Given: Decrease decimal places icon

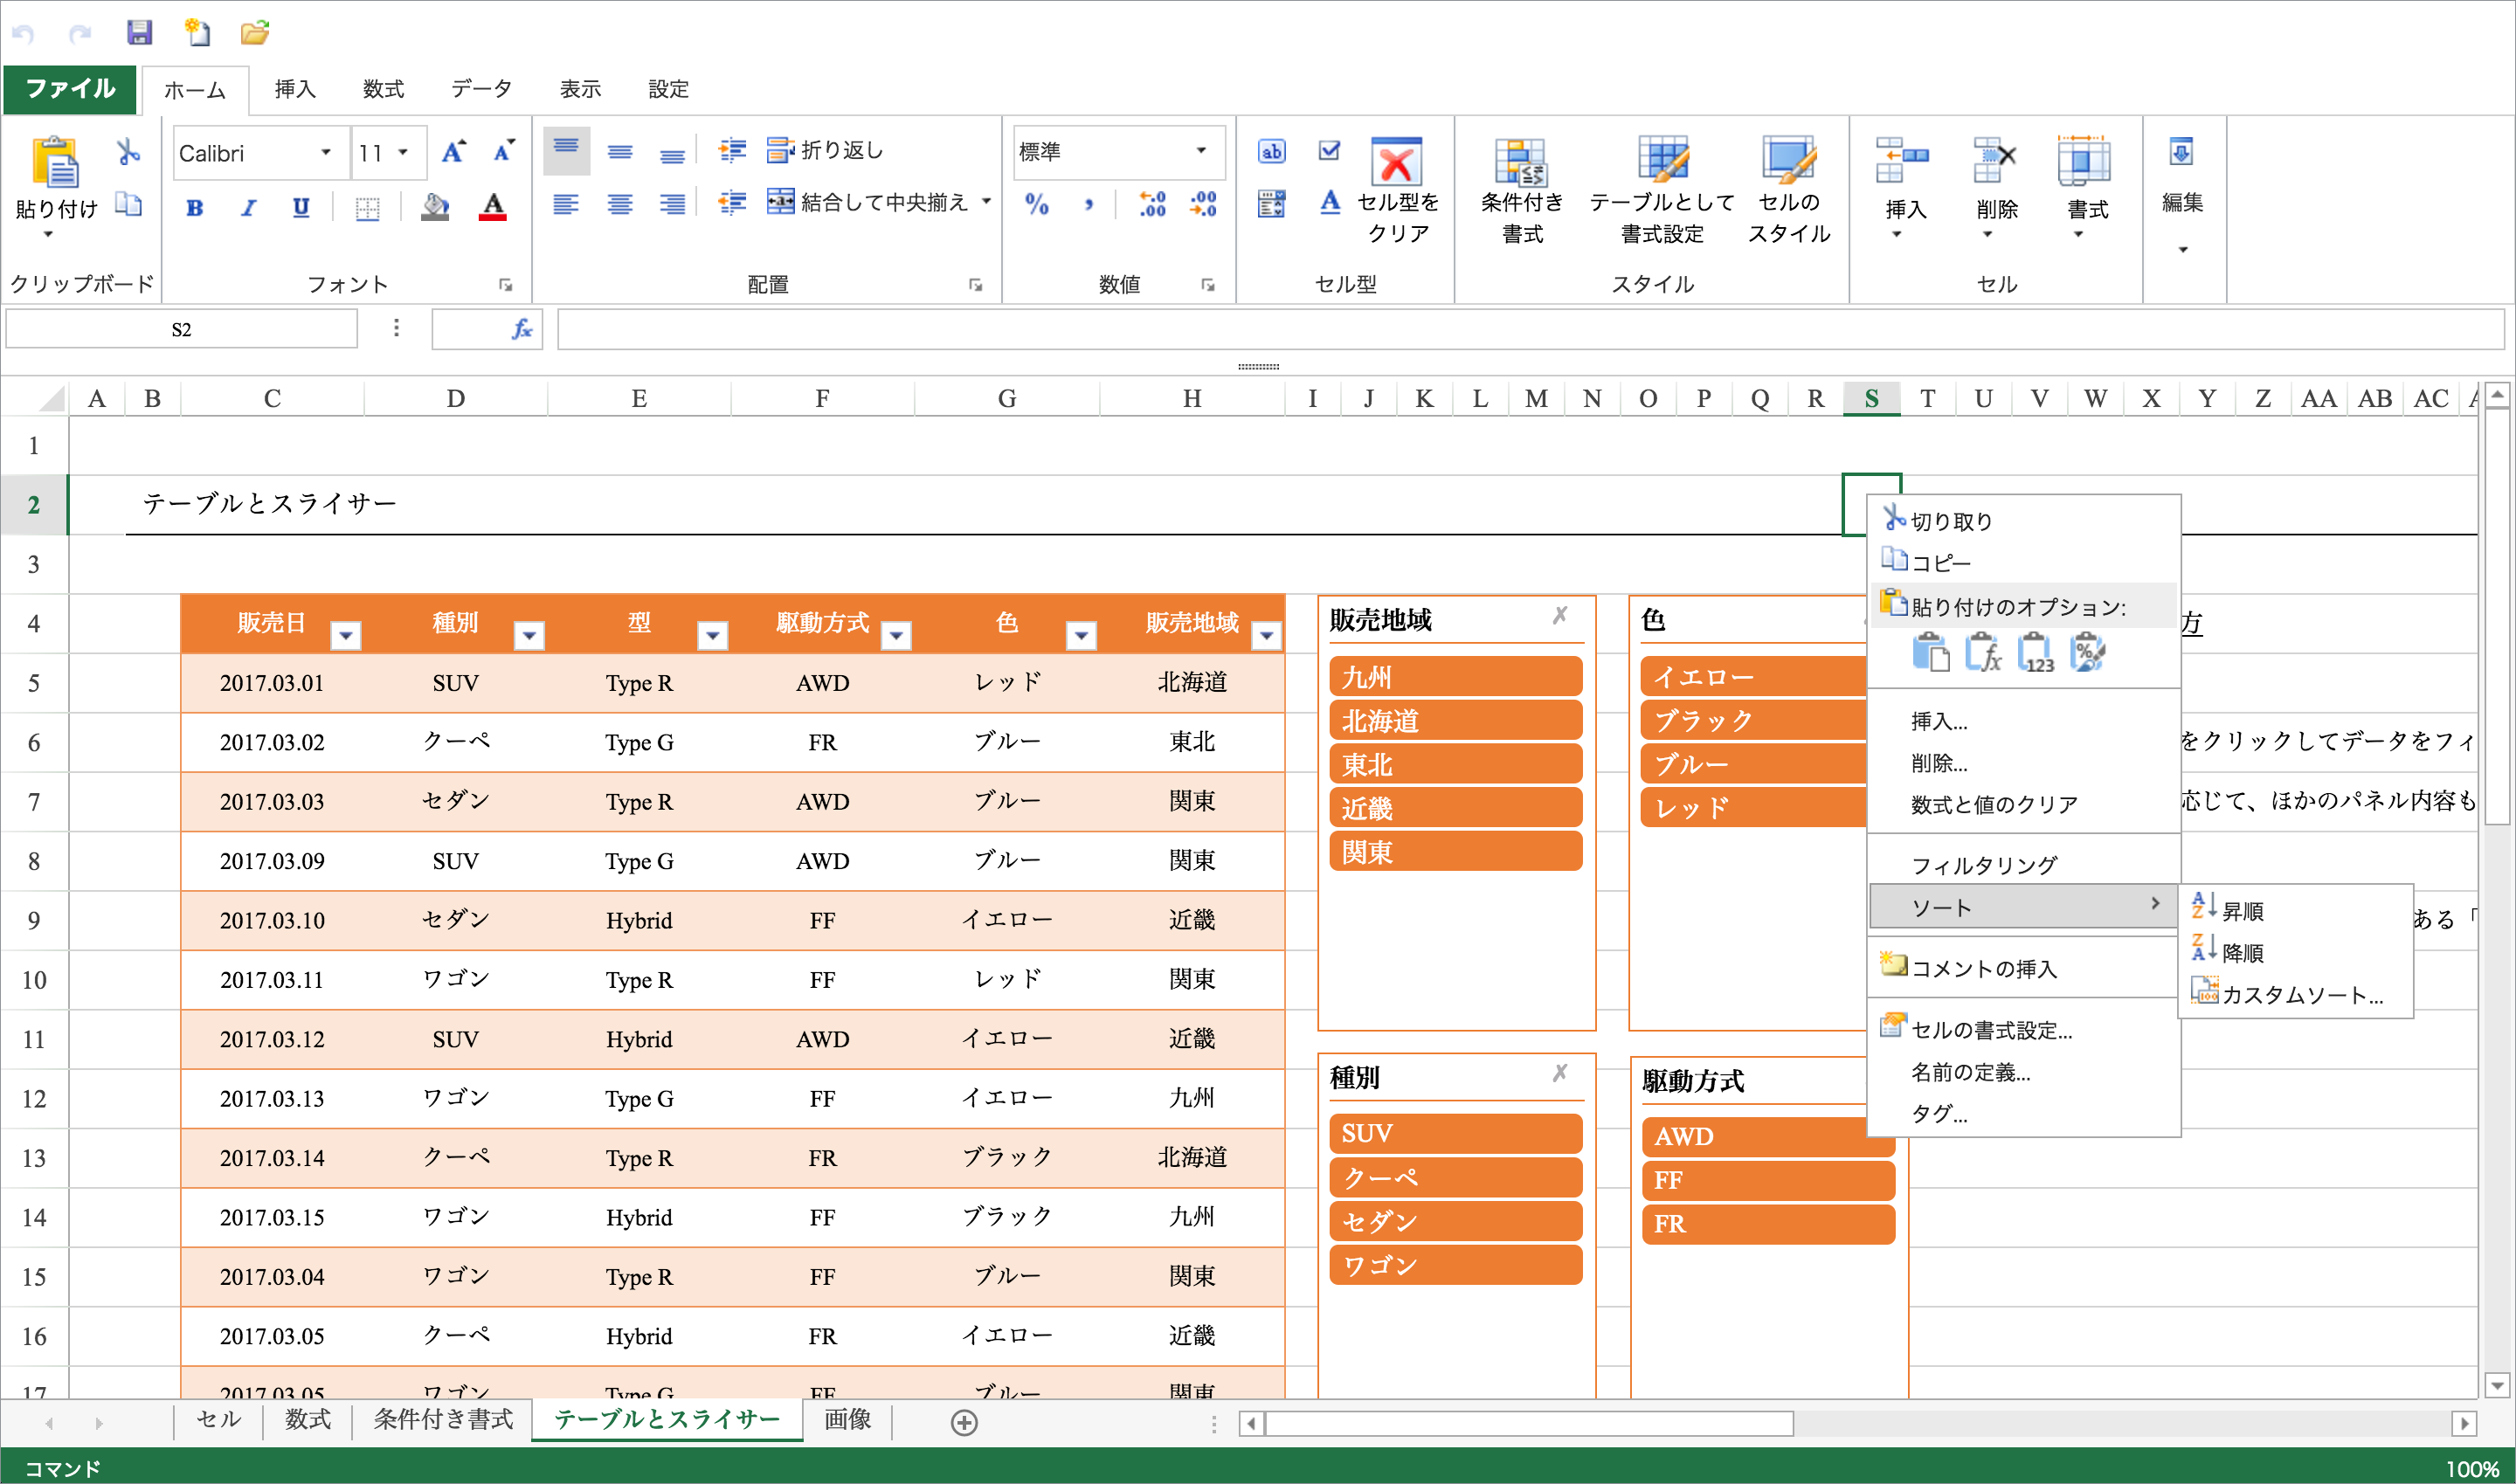Looking at the screenshot, I should pyautogui.click(x=1203, y=204).
